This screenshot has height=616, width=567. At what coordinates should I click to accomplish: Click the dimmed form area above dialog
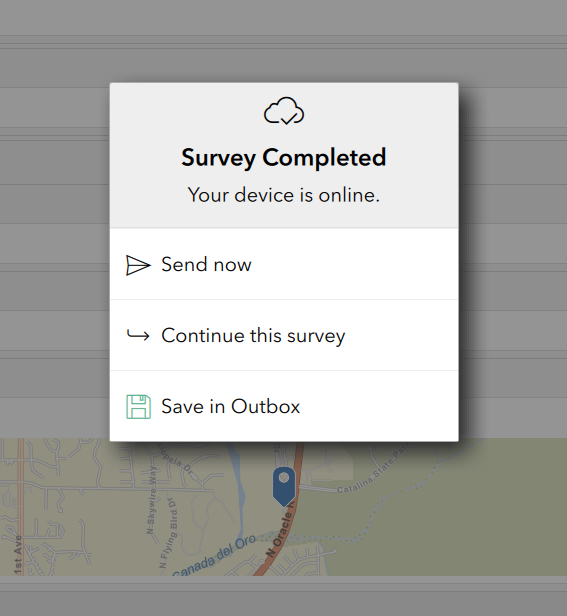point(284,41)
